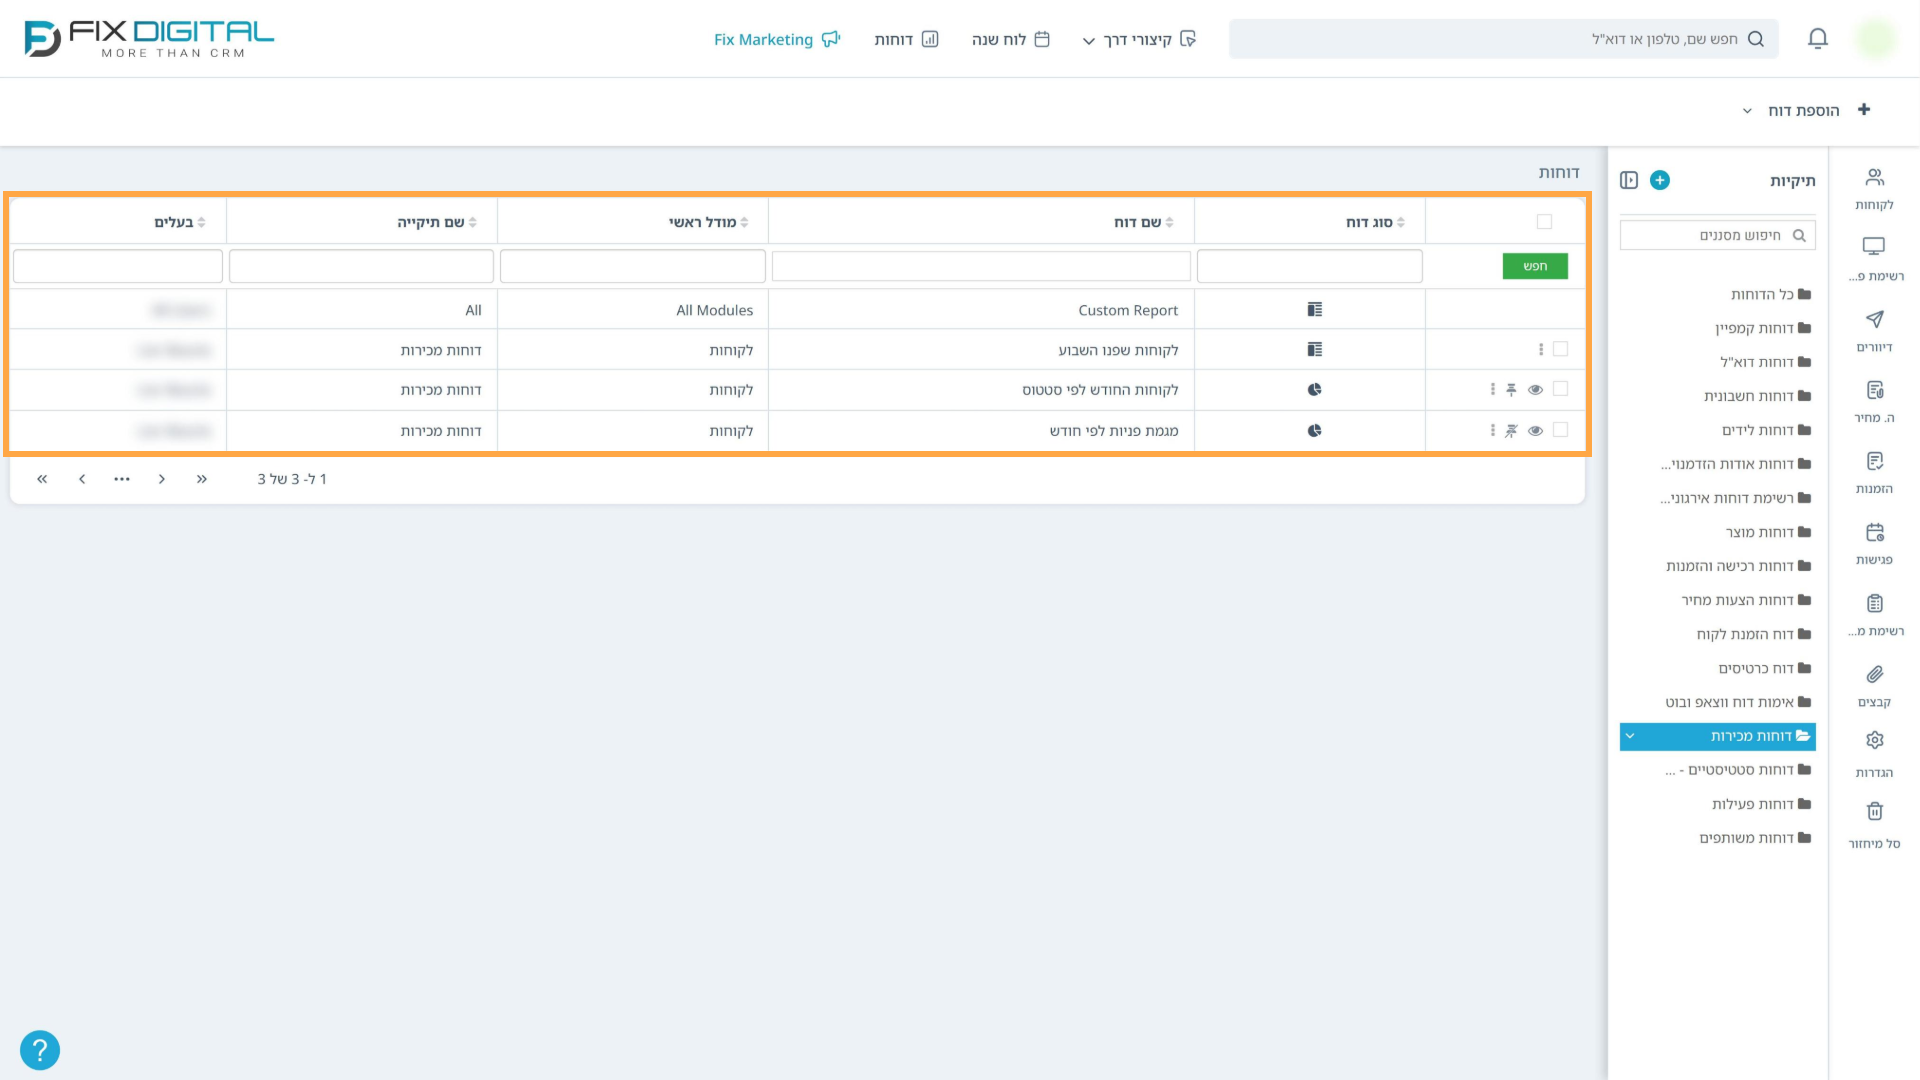The height and width of the screenshot is (1080, 1920).
Task: Open דיוורים paper-plane sidebar icon
Action: 1874,331
